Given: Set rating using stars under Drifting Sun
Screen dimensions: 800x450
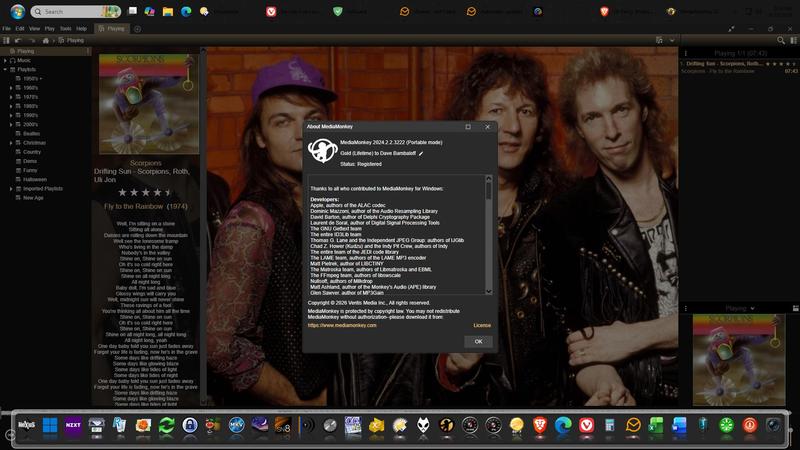Looking at the screenshot, I should 145,192.
